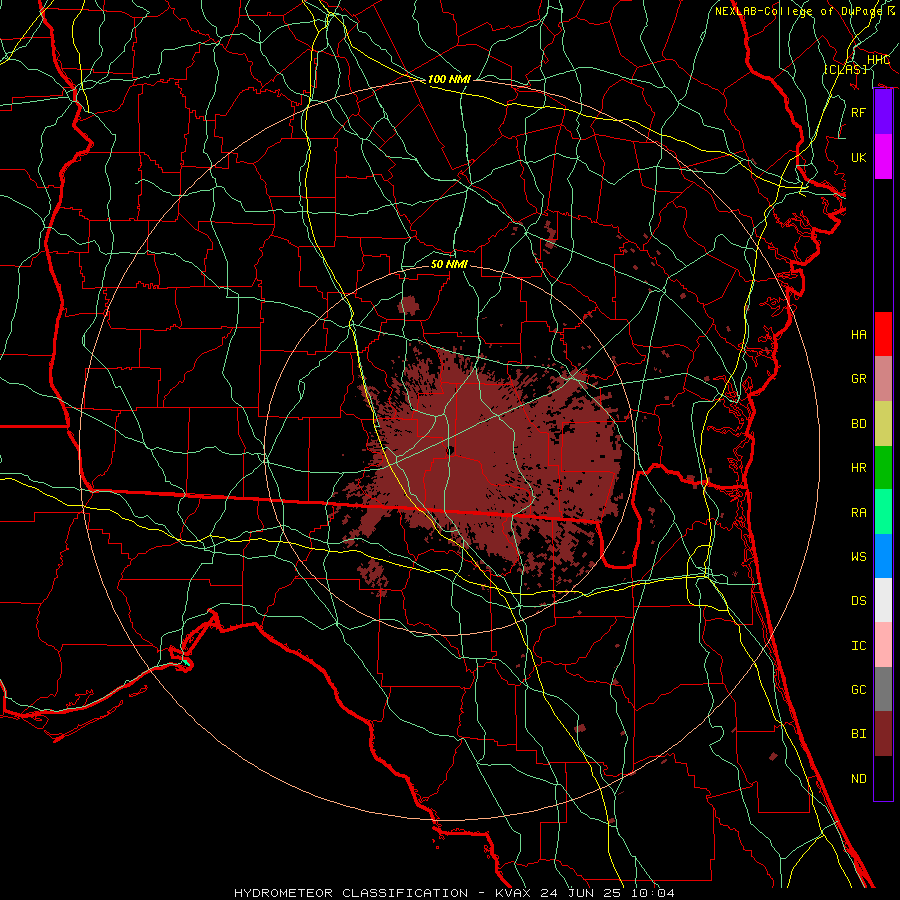Image resolution: width=900 pixels, height=900 pixels.
Task: Click the blue WS legend swatch
Action: pyautogui.click(x=883, y=556)
